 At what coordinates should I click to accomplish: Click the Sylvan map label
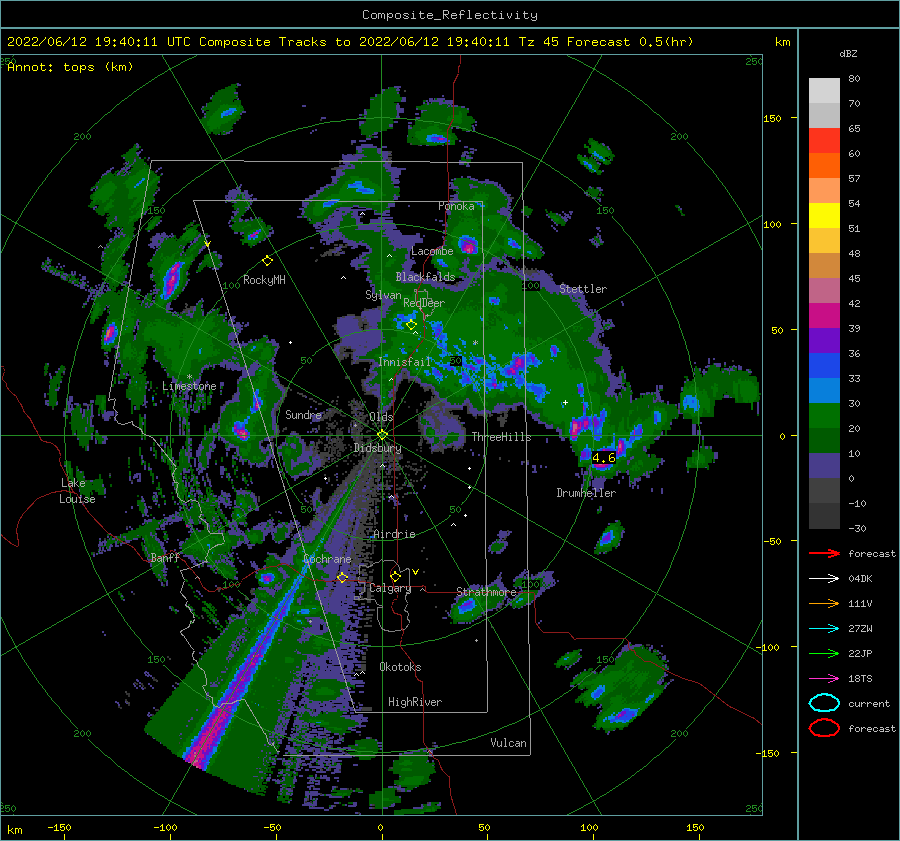[x=383, y=295]
